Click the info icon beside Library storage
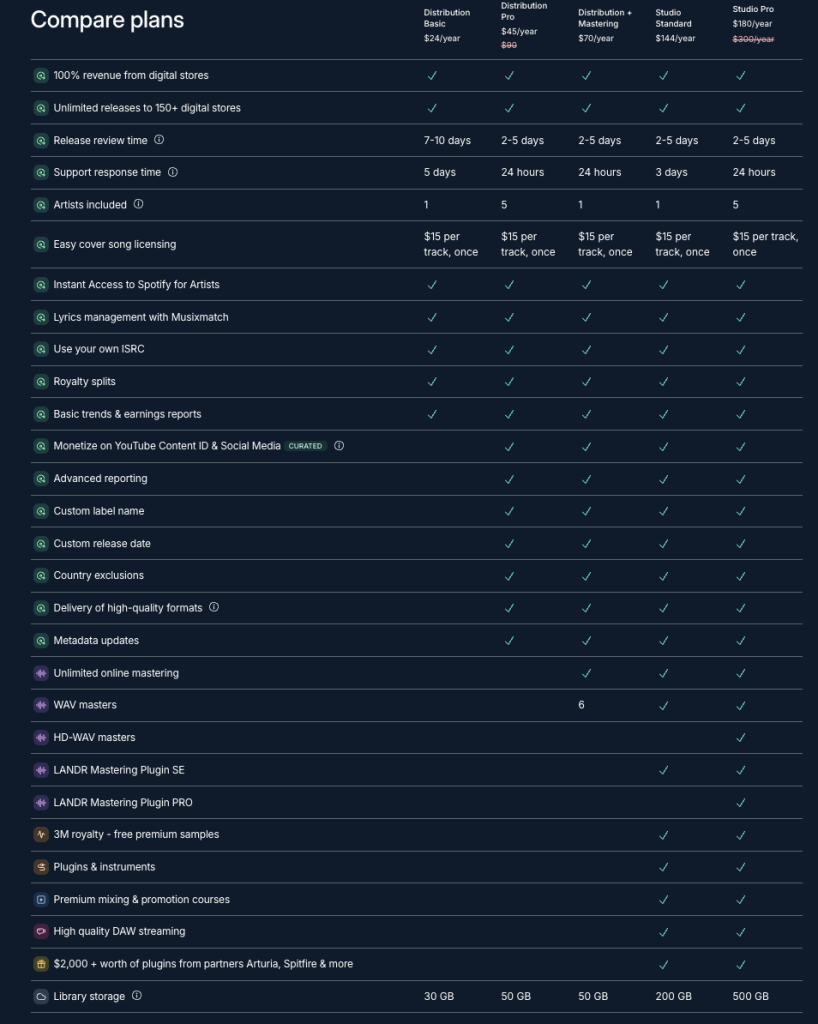Screen dimensions: 818x1024 tap(137, 996)
